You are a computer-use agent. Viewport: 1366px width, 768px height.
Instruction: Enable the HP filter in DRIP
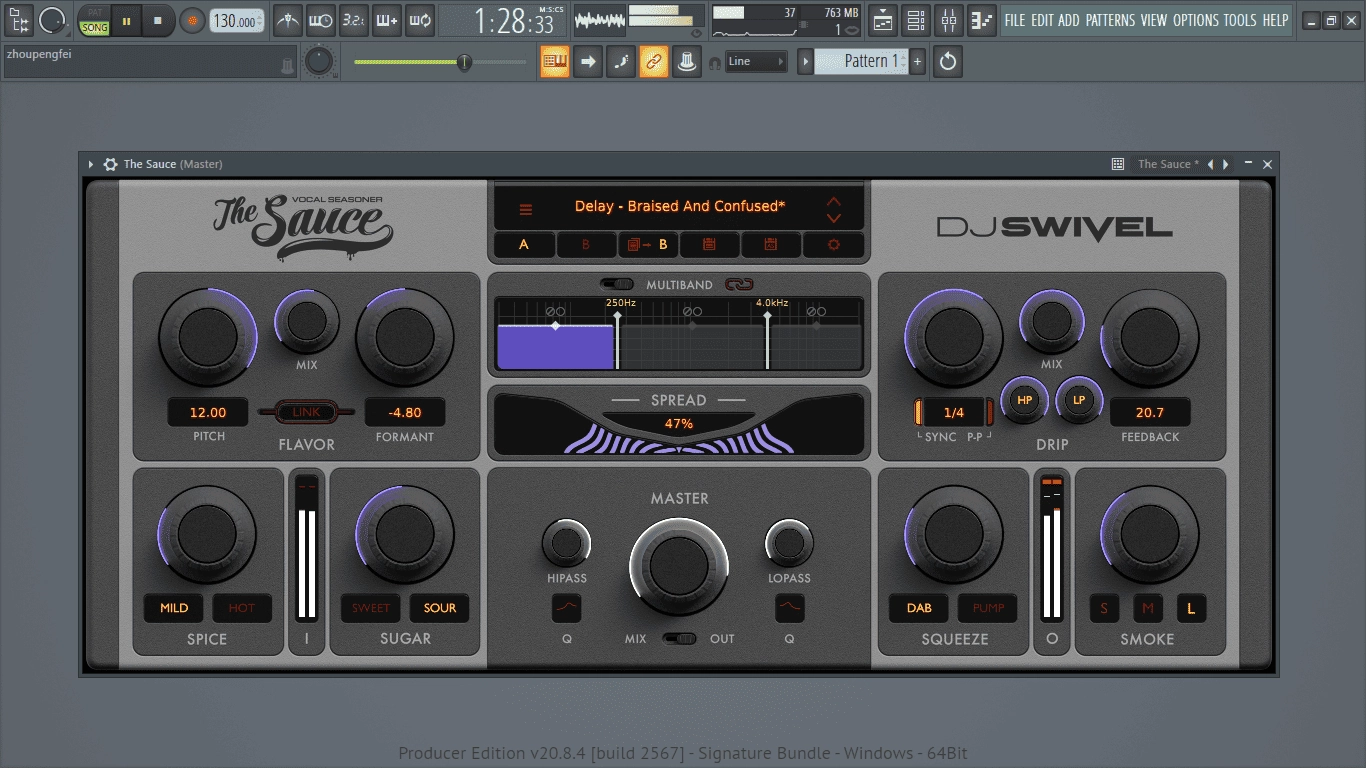pos(1024,400)
